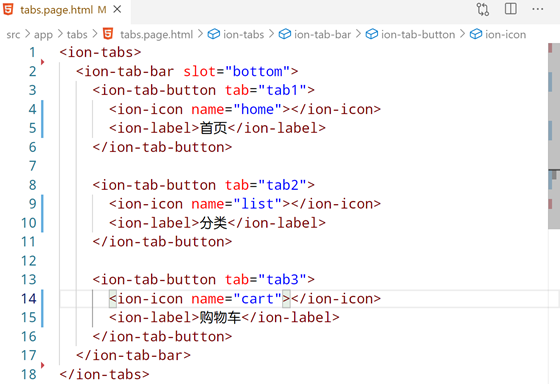Click line number 14 in the gutter
The height and width of the screenshot is (384, 560).
pyautogui.click(x=29, y=299)
